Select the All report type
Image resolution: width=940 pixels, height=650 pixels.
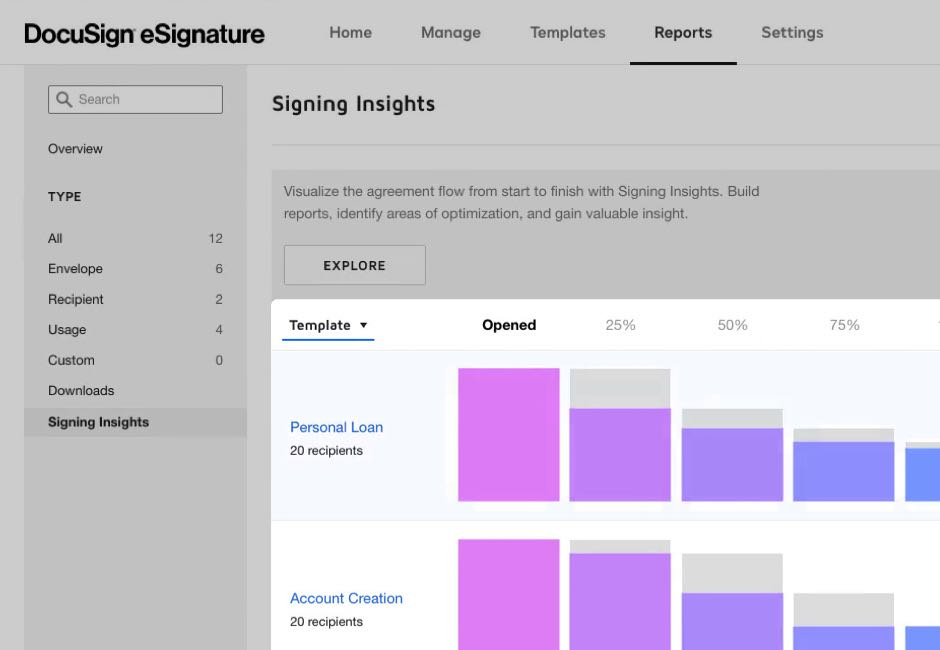pyautogui.click(x=55, y=238)
